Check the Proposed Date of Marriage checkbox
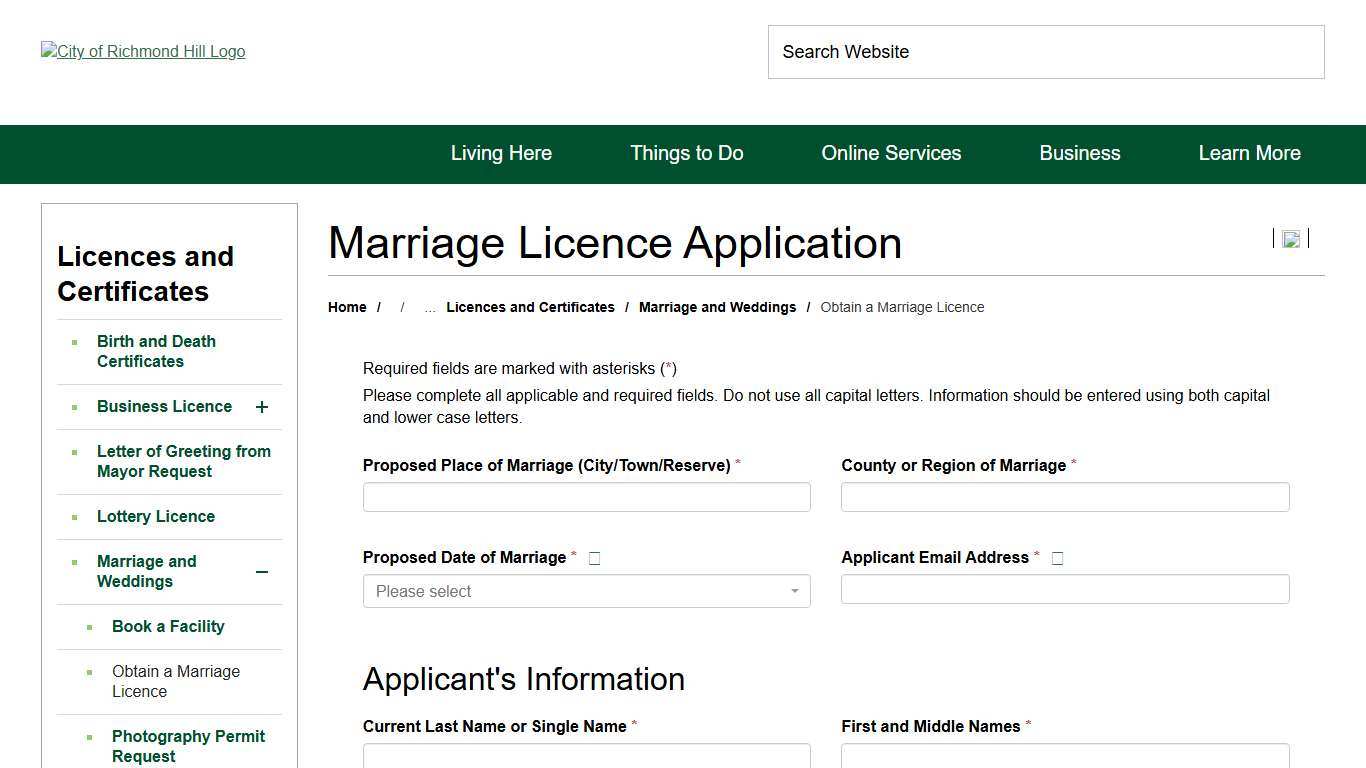Image resolution: width=1366 pixels, height=768 pixels. coord(595,557)
